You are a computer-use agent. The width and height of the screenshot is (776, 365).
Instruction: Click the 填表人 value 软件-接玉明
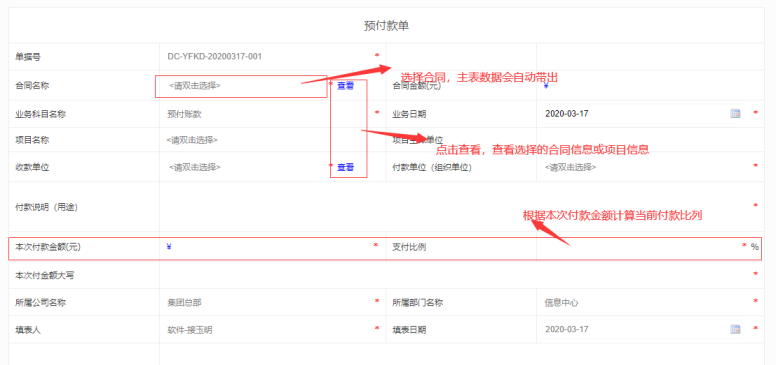pyautogui.click(x=190, y=330)
